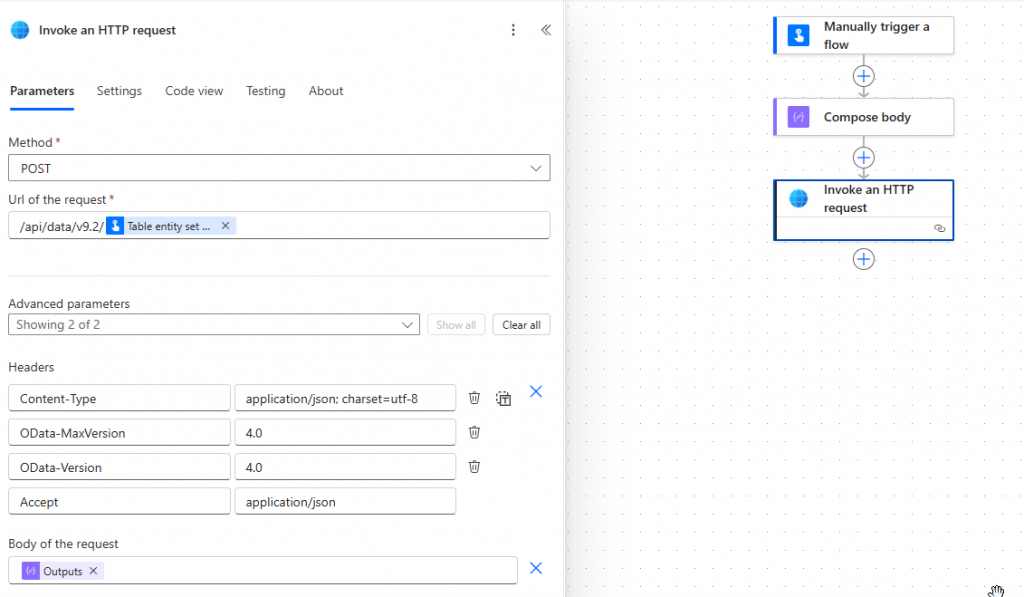The height and width of the screenshot is (597, 1024).
Task: Delete the Content-Type header row
Action: click(475, 398)
